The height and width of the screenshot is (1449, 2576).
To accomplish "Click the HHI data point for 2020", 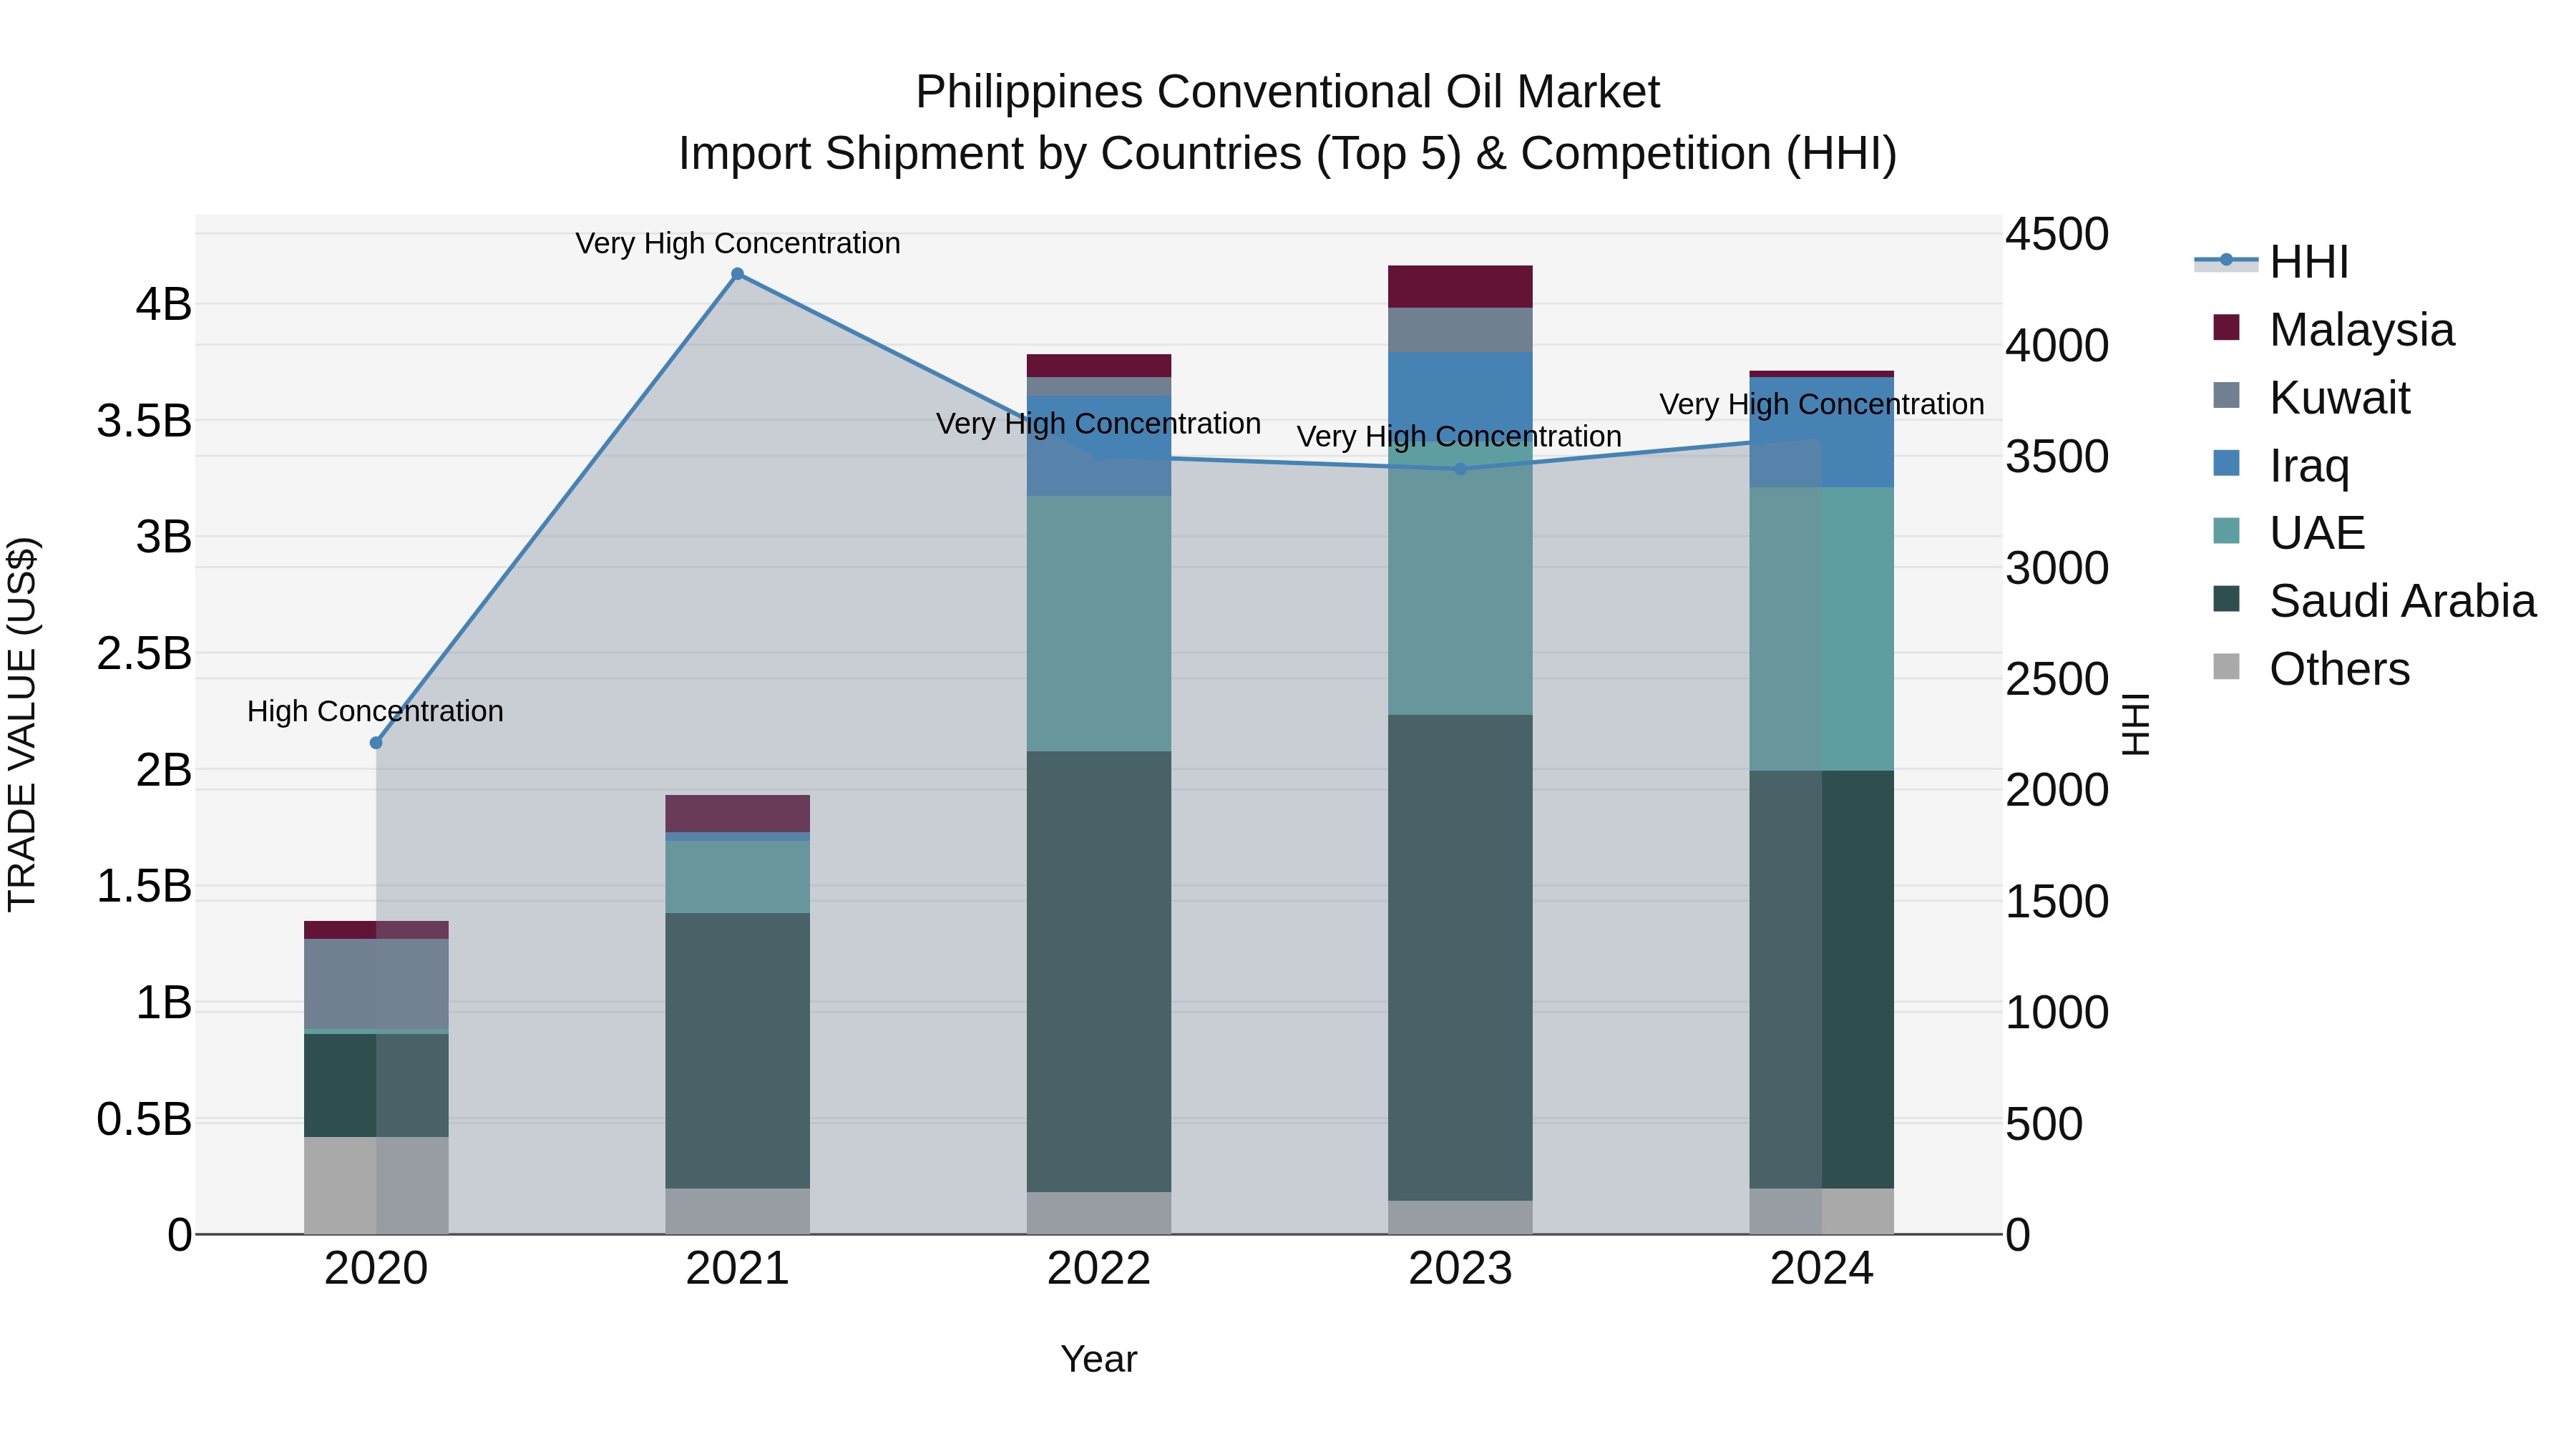I will coord(376,743).
